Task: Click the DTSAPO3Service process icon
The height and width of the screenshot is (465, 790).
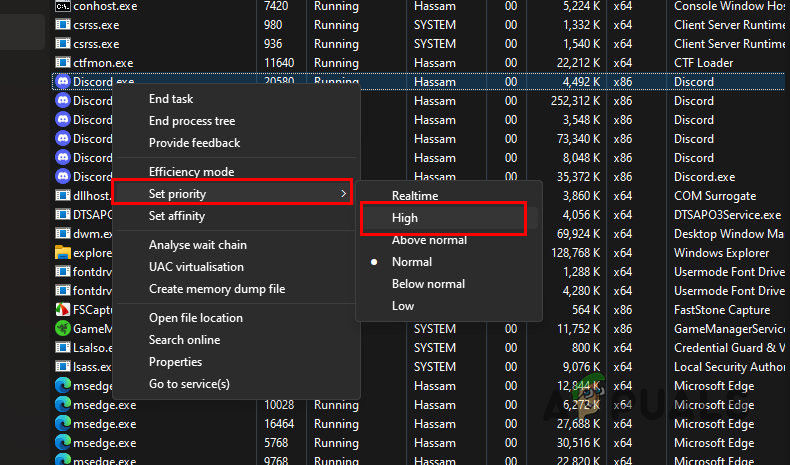Action: pos(62,215)
